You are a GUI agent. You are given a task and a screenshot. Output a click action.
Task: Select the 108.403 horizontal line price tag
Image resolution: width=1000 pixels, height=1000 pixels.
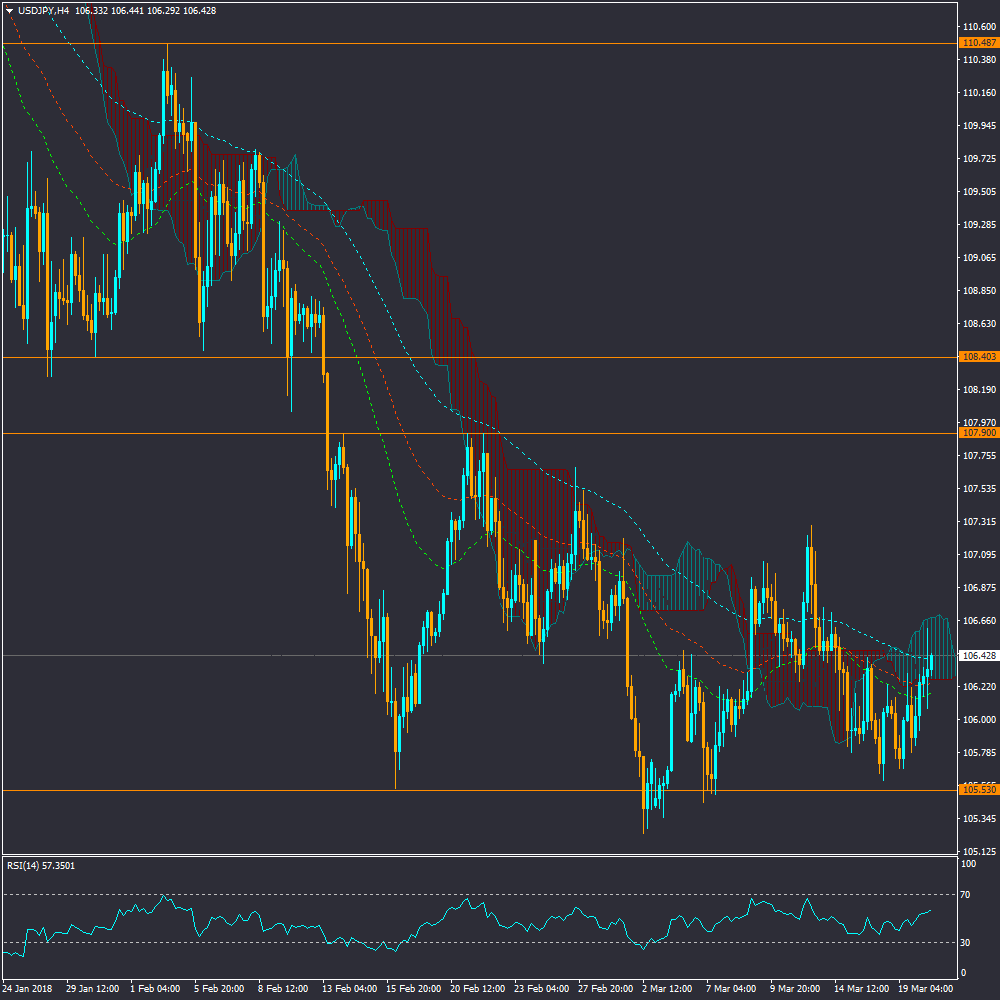point(978,357)
